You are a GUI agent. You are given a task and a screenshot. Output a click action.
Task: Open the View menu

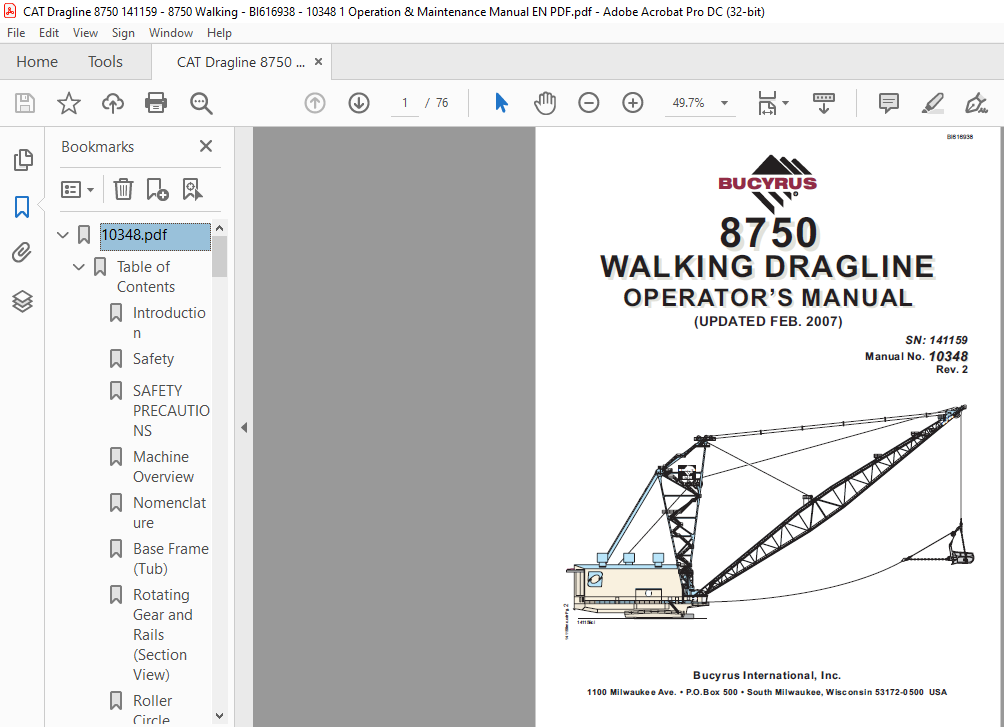[85, 33]
